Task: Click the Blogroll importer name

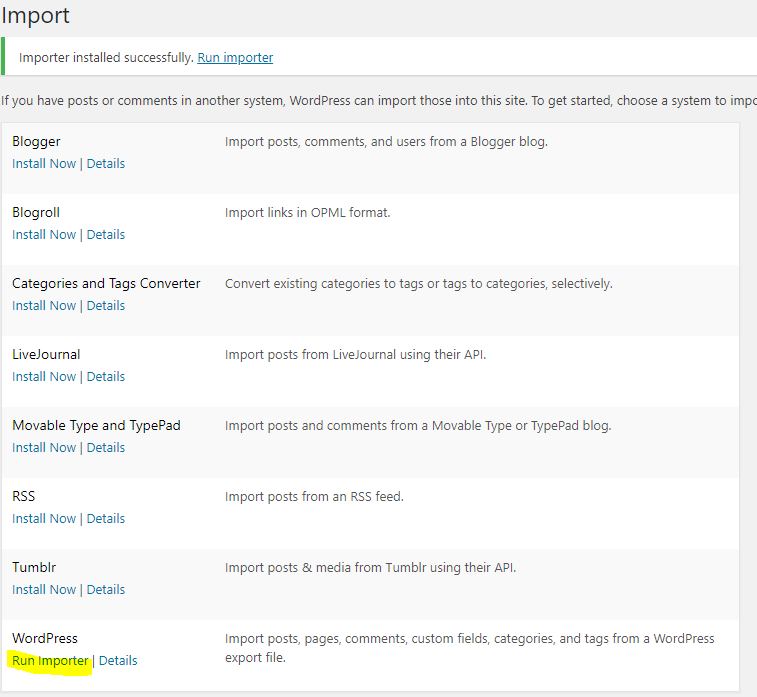Action: [36, 212]
